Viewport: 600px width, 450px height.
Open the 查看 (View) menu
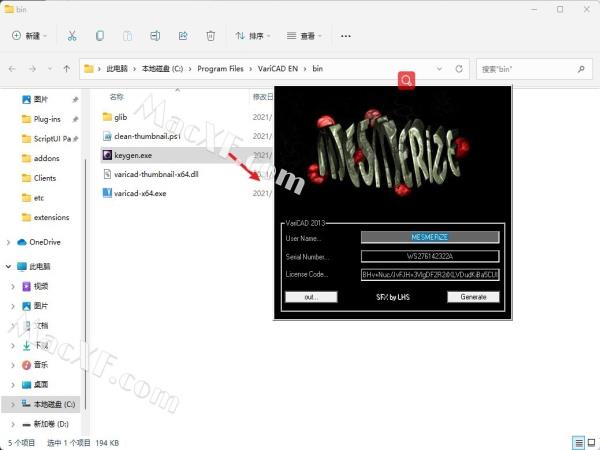coord(306,36)
